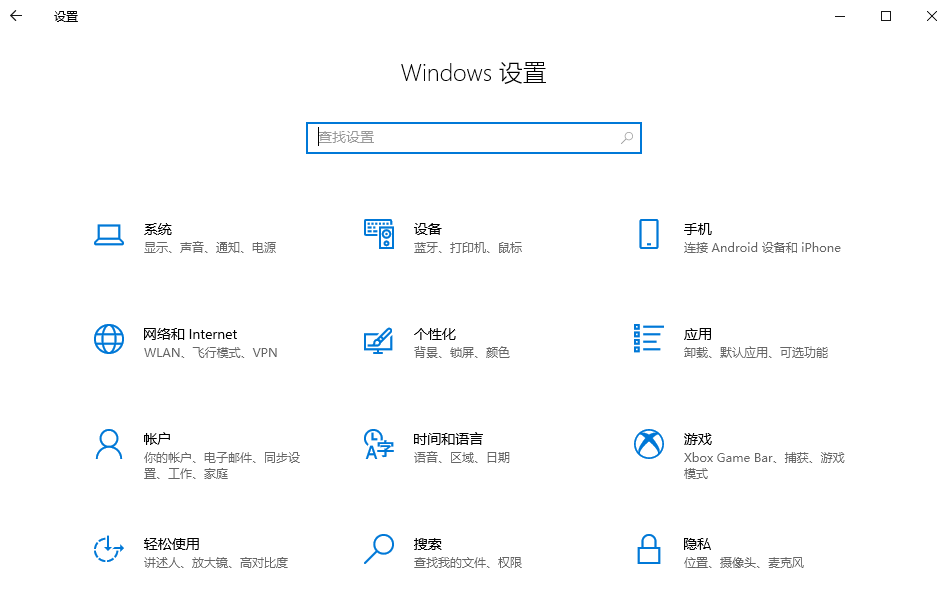Click 设置 label in title bar
The width and height of the screenshot is (943, 601).
pos(65,17)
